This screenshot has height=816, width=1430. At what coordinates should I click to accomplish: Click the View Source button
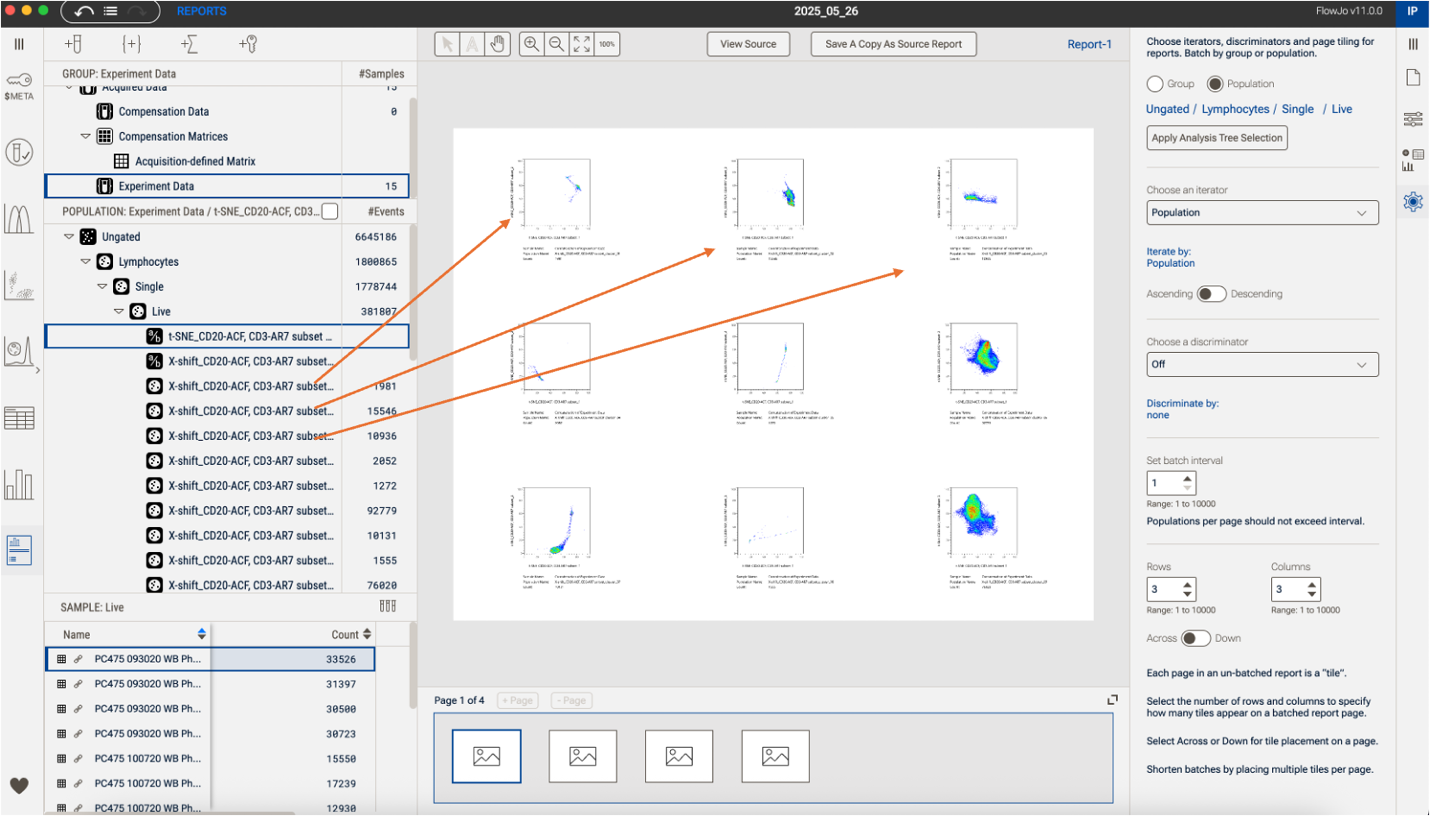coord(748,44)
